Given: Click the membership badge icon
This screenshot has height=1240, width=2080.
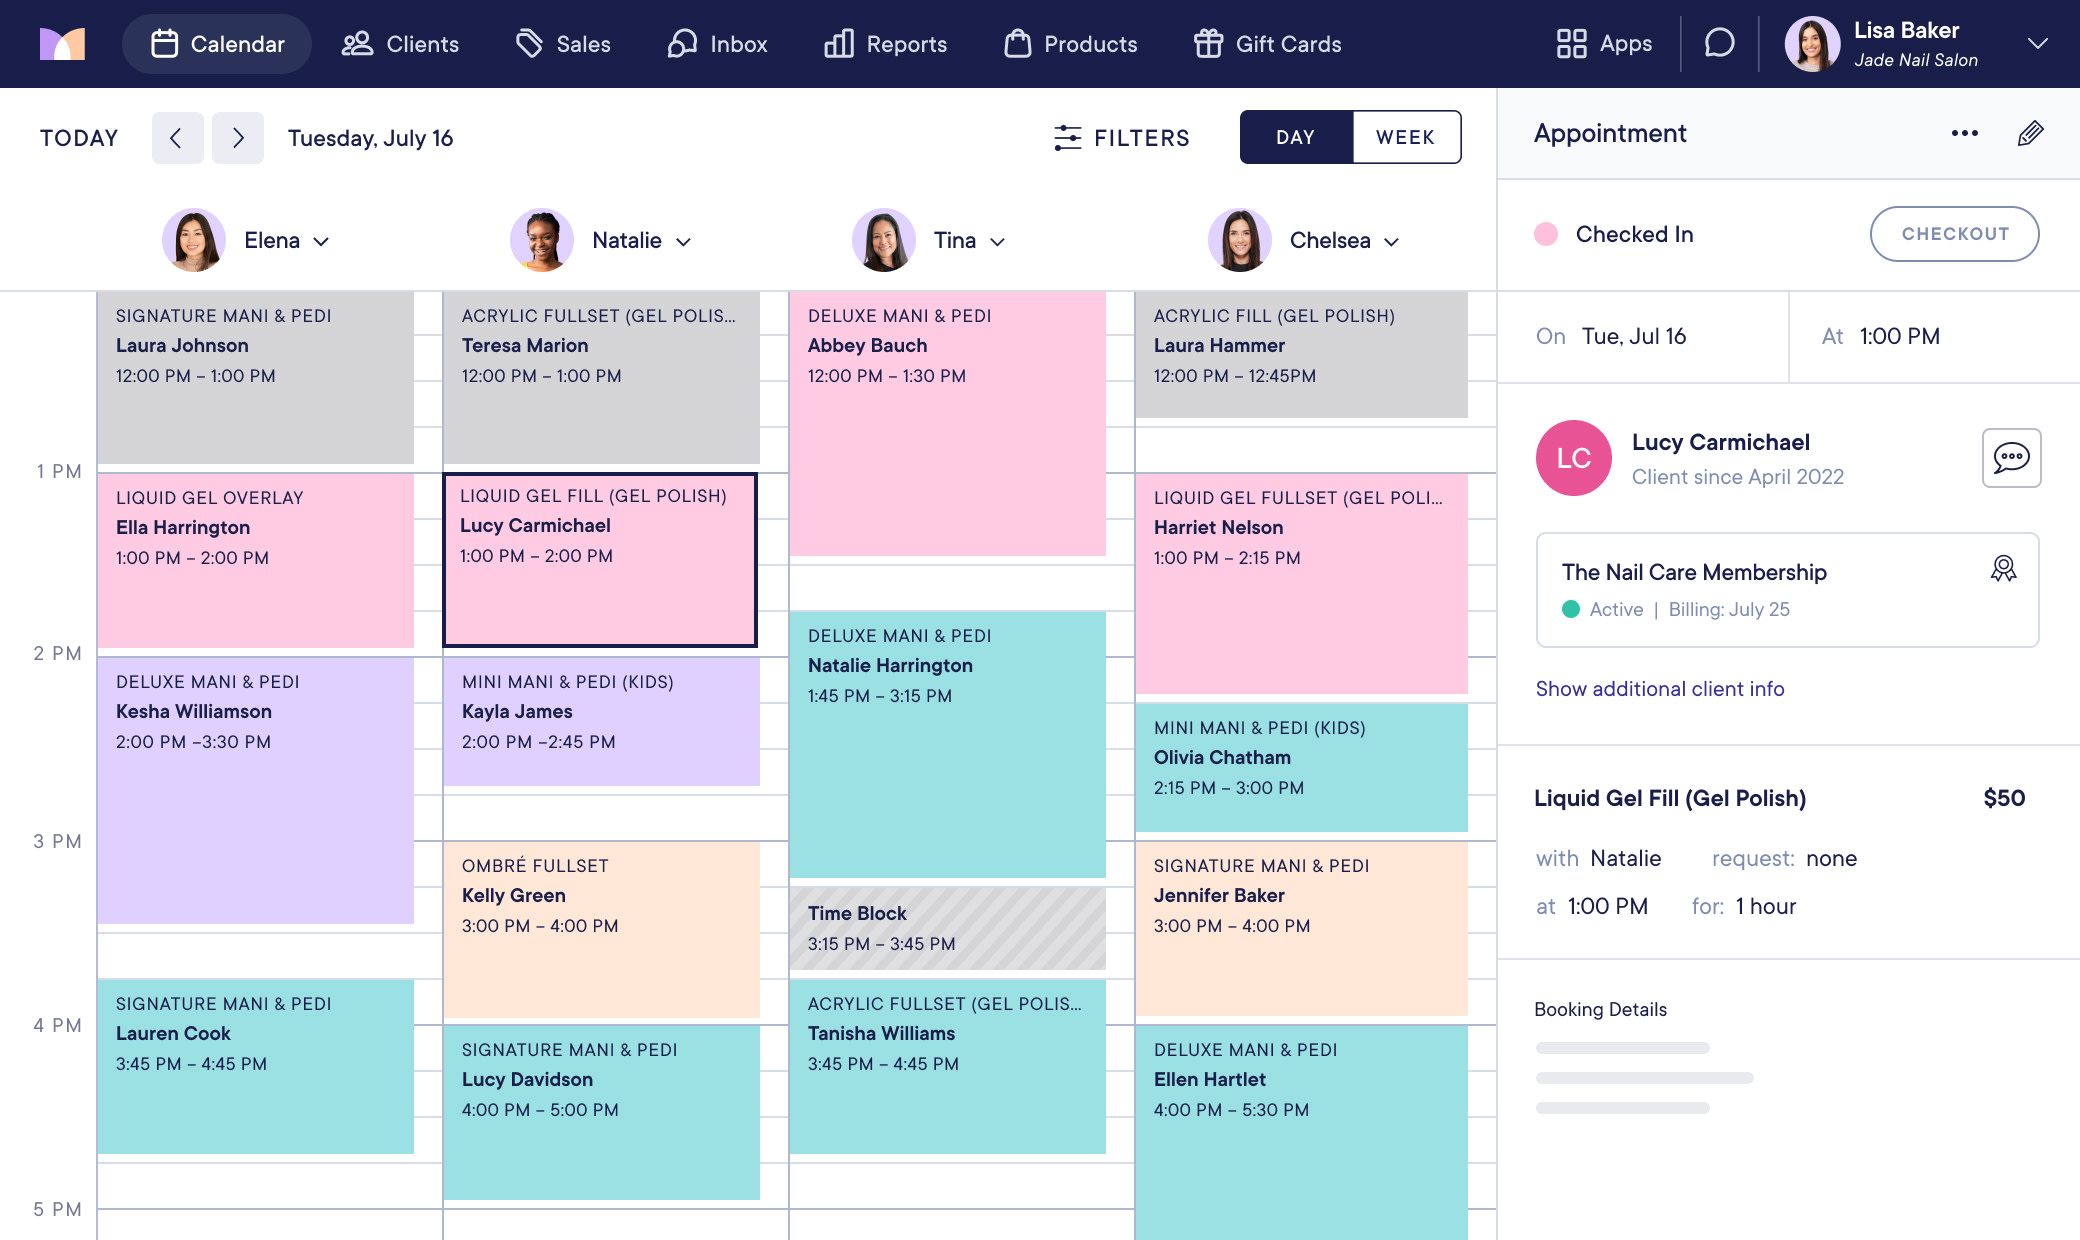Looking at the screenshot, I should coord(2003,569).
